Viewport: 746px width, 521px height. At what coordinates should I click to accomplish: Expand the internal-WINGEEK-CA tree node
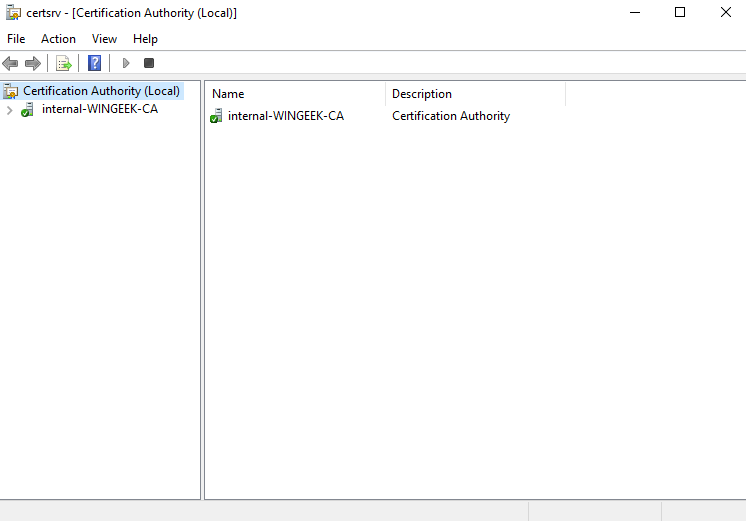tap(9, 110)
